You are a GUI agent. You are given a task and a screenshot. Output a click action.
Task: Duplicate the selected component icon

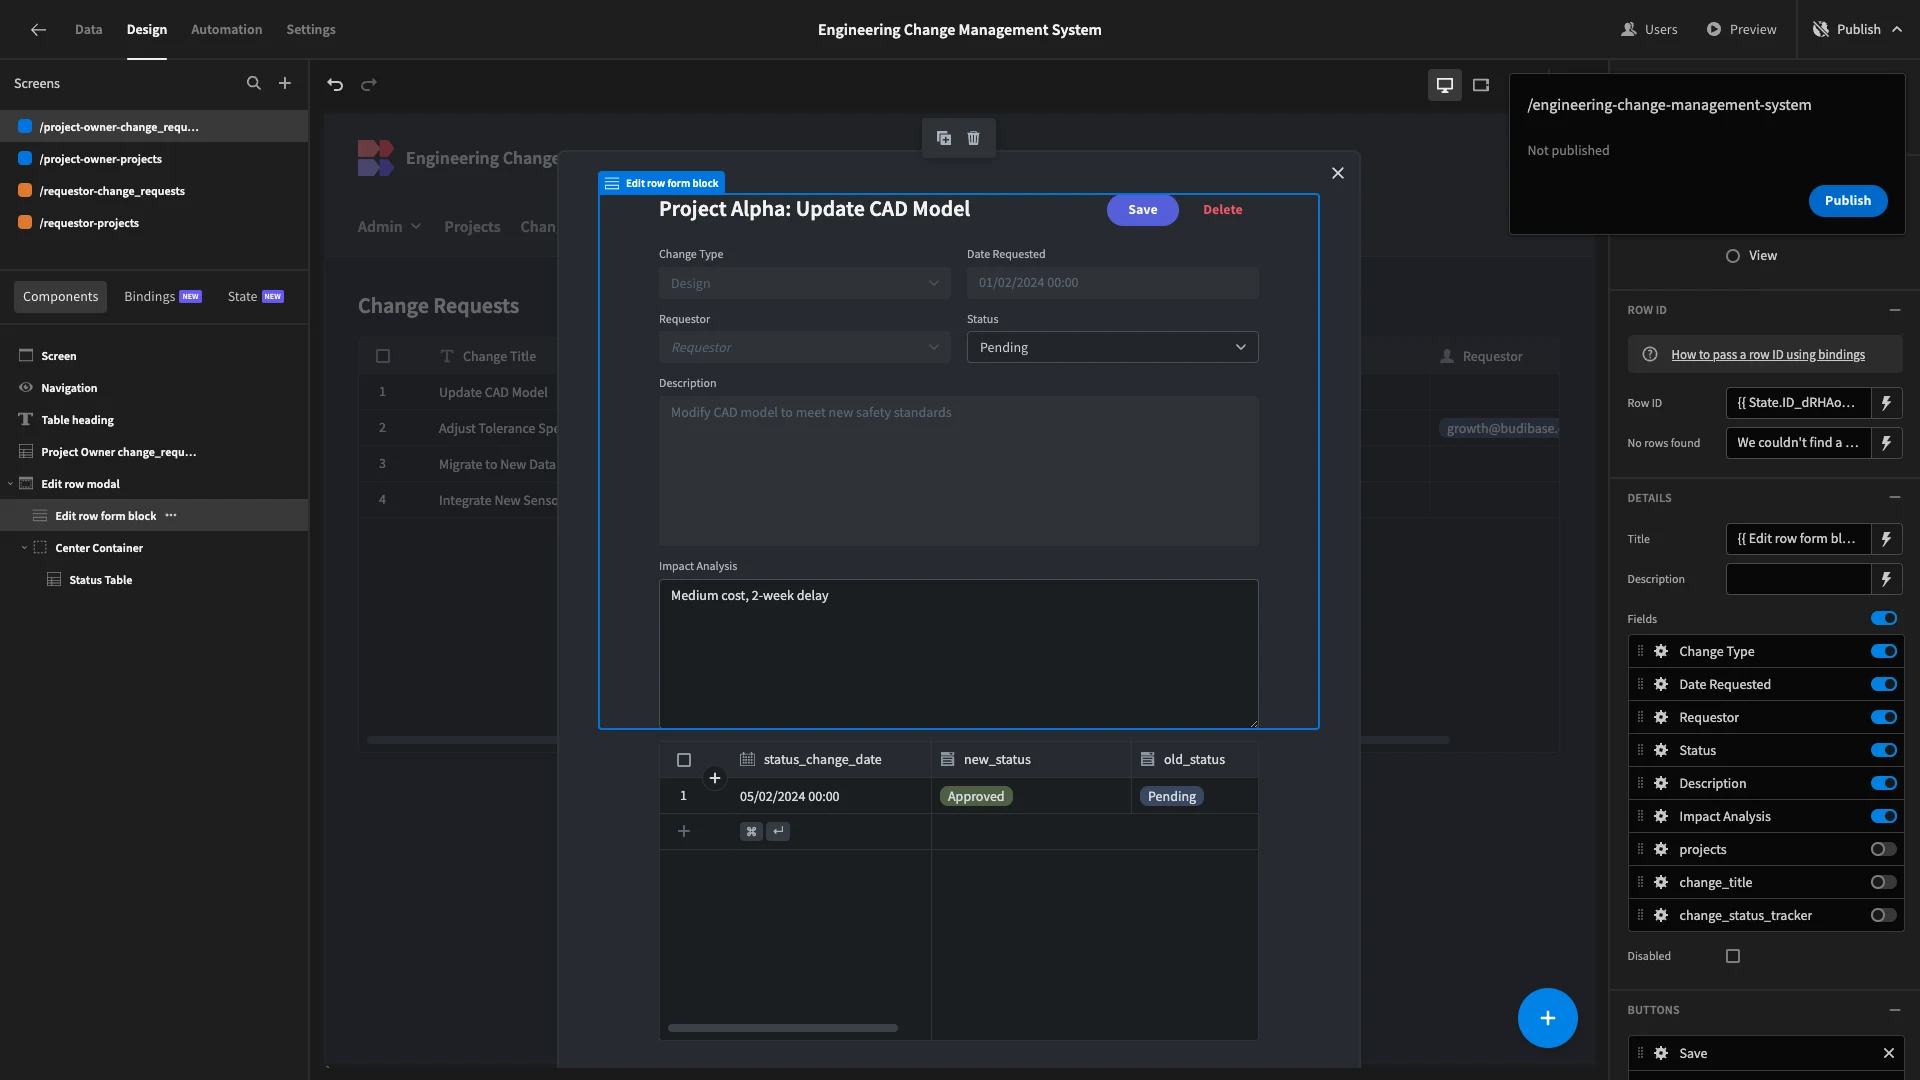944,138
